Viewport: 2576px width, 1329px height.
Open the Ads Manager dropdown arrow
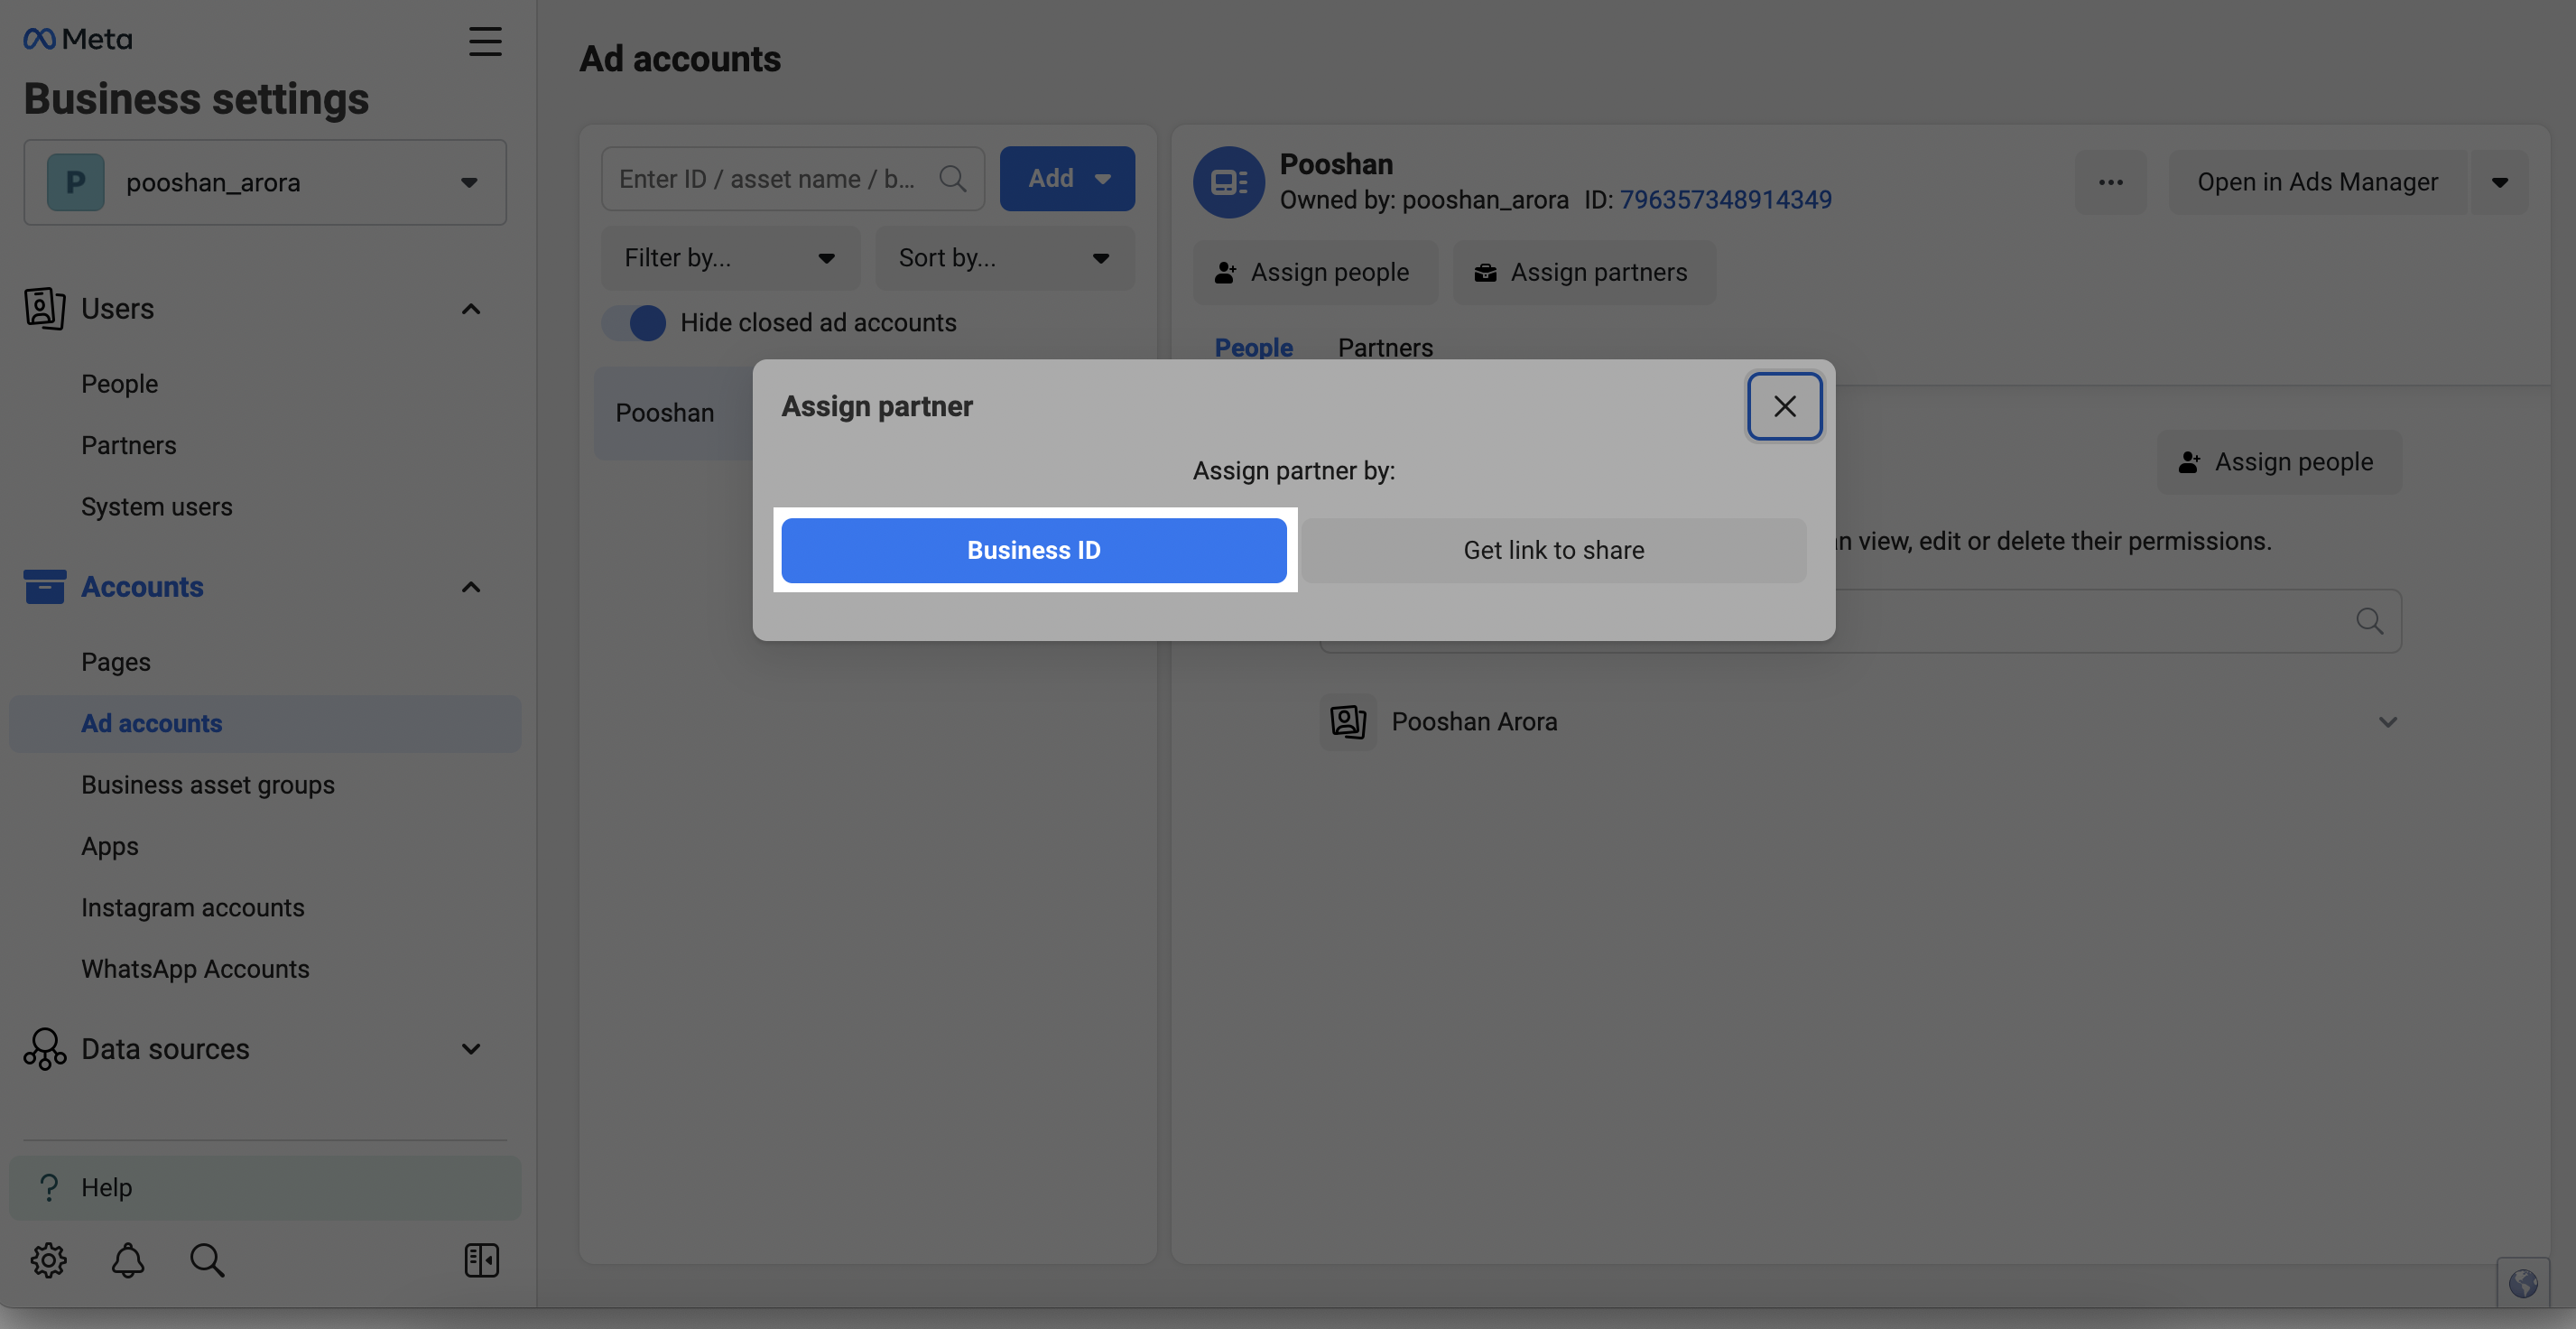[x=2499, y=182]
